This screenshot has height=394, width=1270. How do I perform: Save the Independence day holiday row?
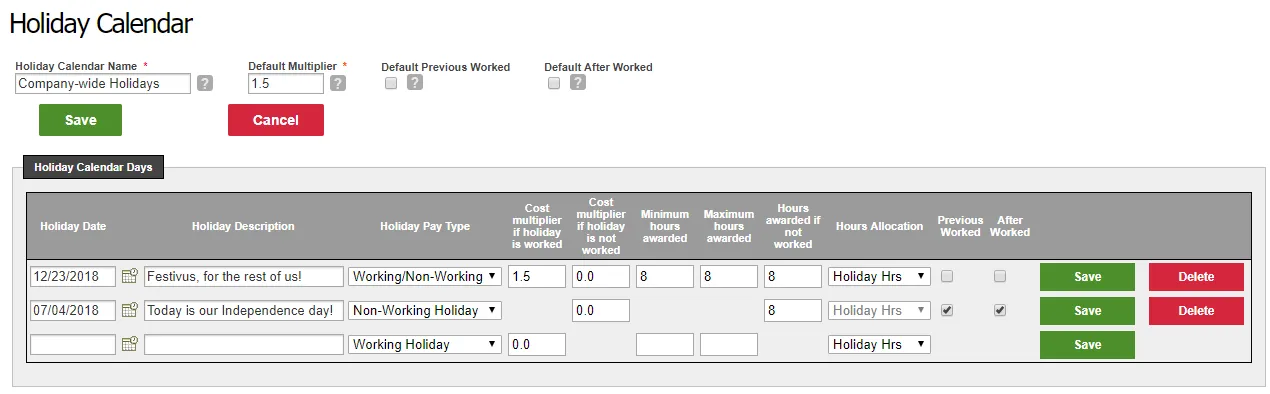(x=1087, y=311)
